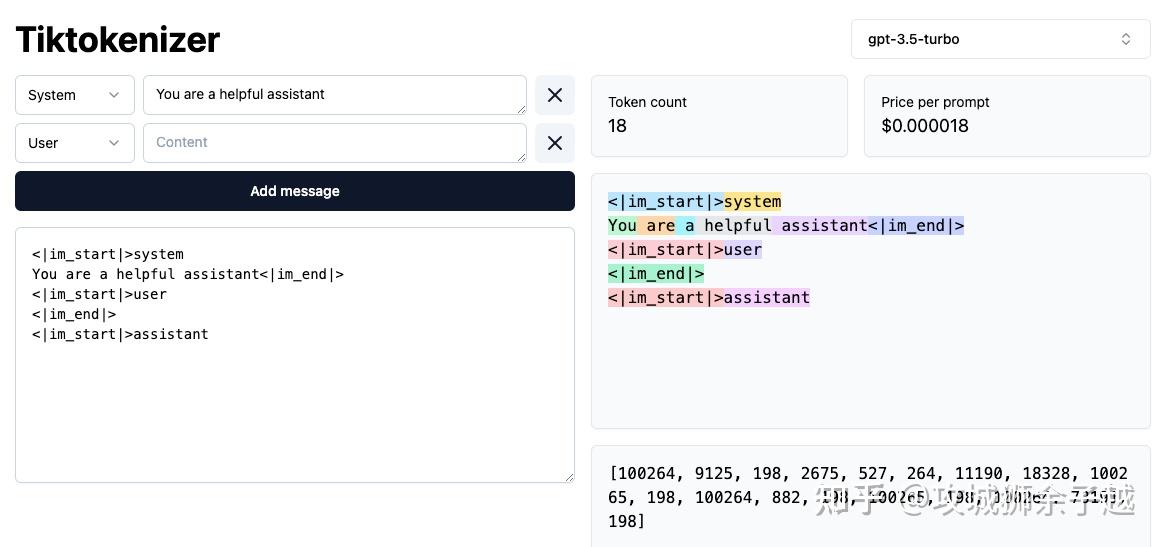
Task: Remove the System message row
Action: [x=555, y=95]
